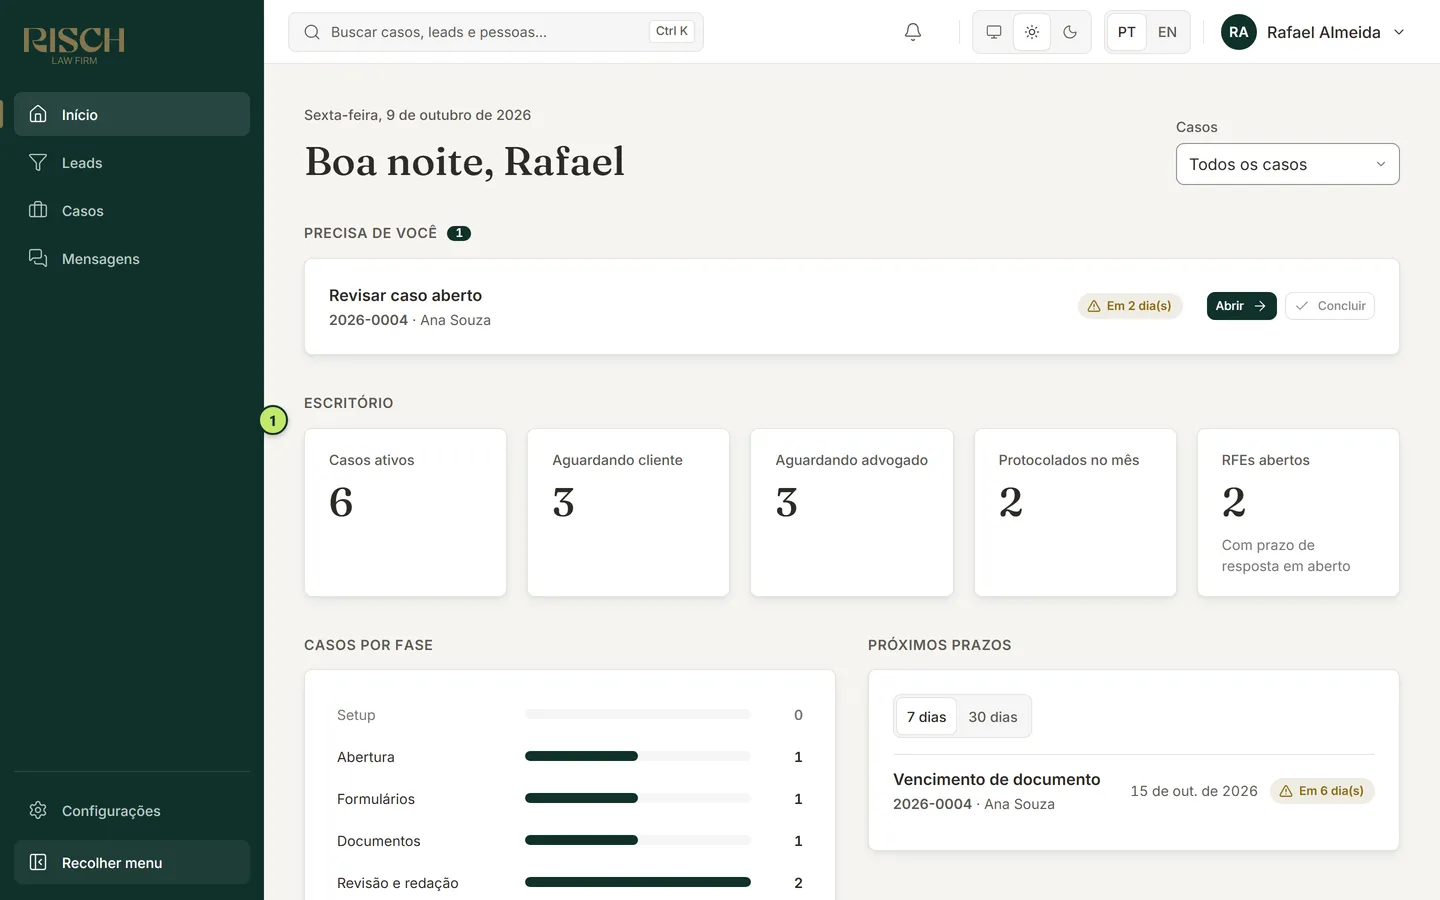Open the Protocolados no mês card
Viewport: 1440px width, 900px height.
pyautogui.click(x=1075, y=513)
